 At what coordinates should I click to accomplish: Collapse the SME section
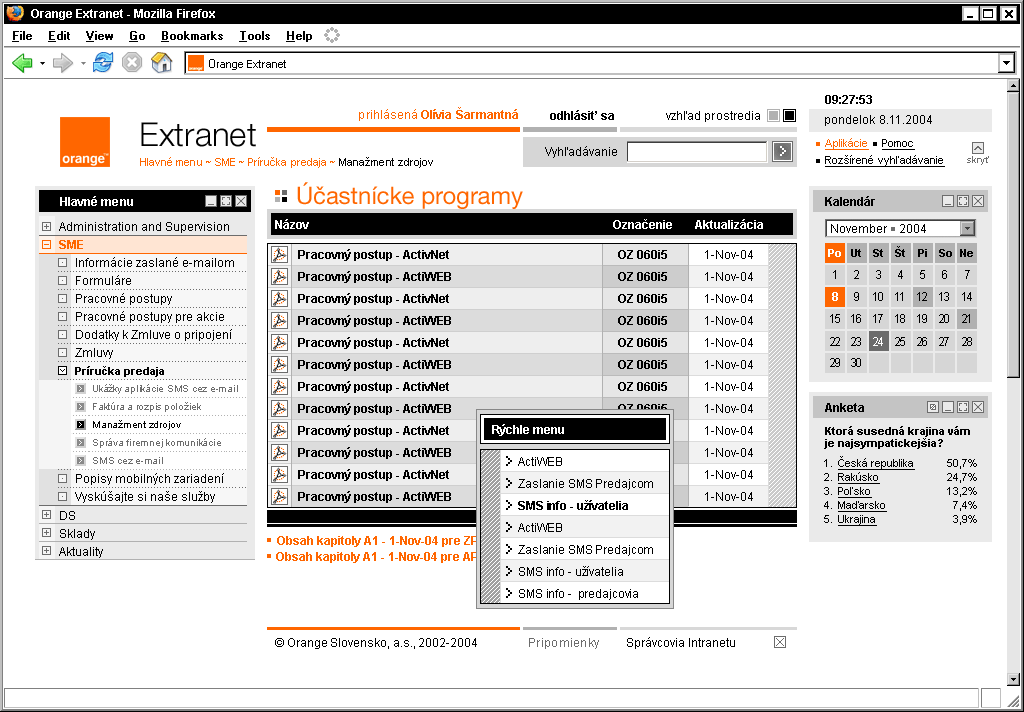[46, 245]
